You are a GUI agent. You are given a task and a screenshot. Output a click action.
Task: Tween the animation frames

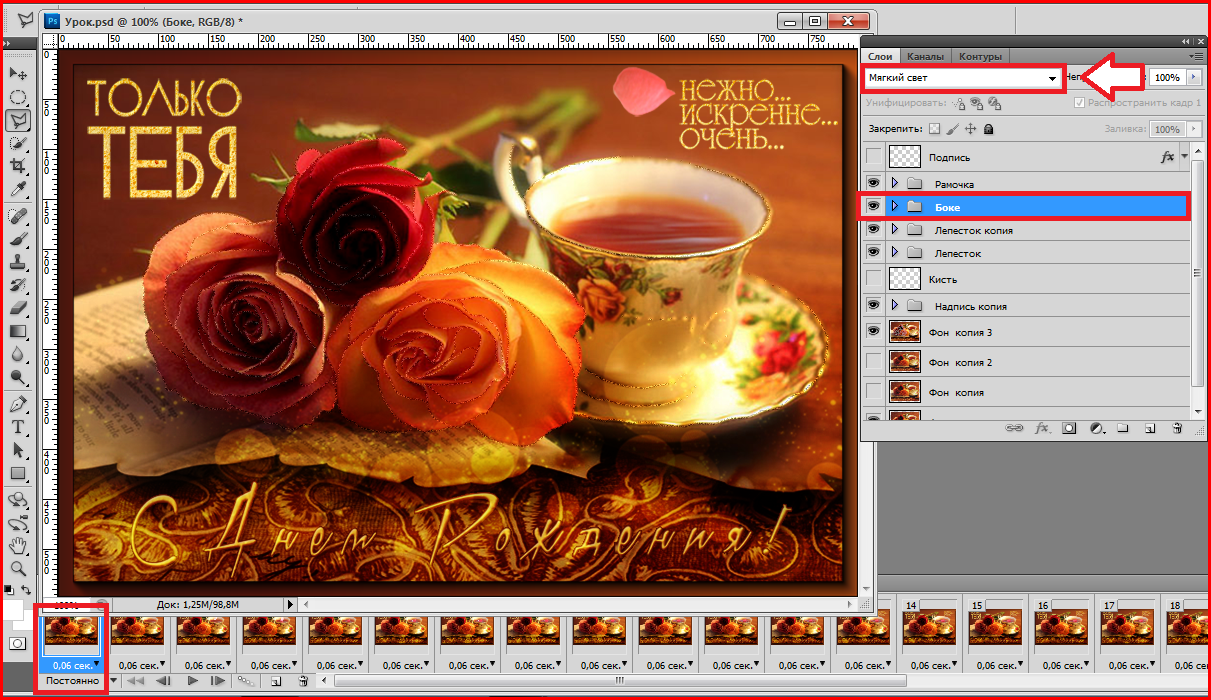(248, 681)
